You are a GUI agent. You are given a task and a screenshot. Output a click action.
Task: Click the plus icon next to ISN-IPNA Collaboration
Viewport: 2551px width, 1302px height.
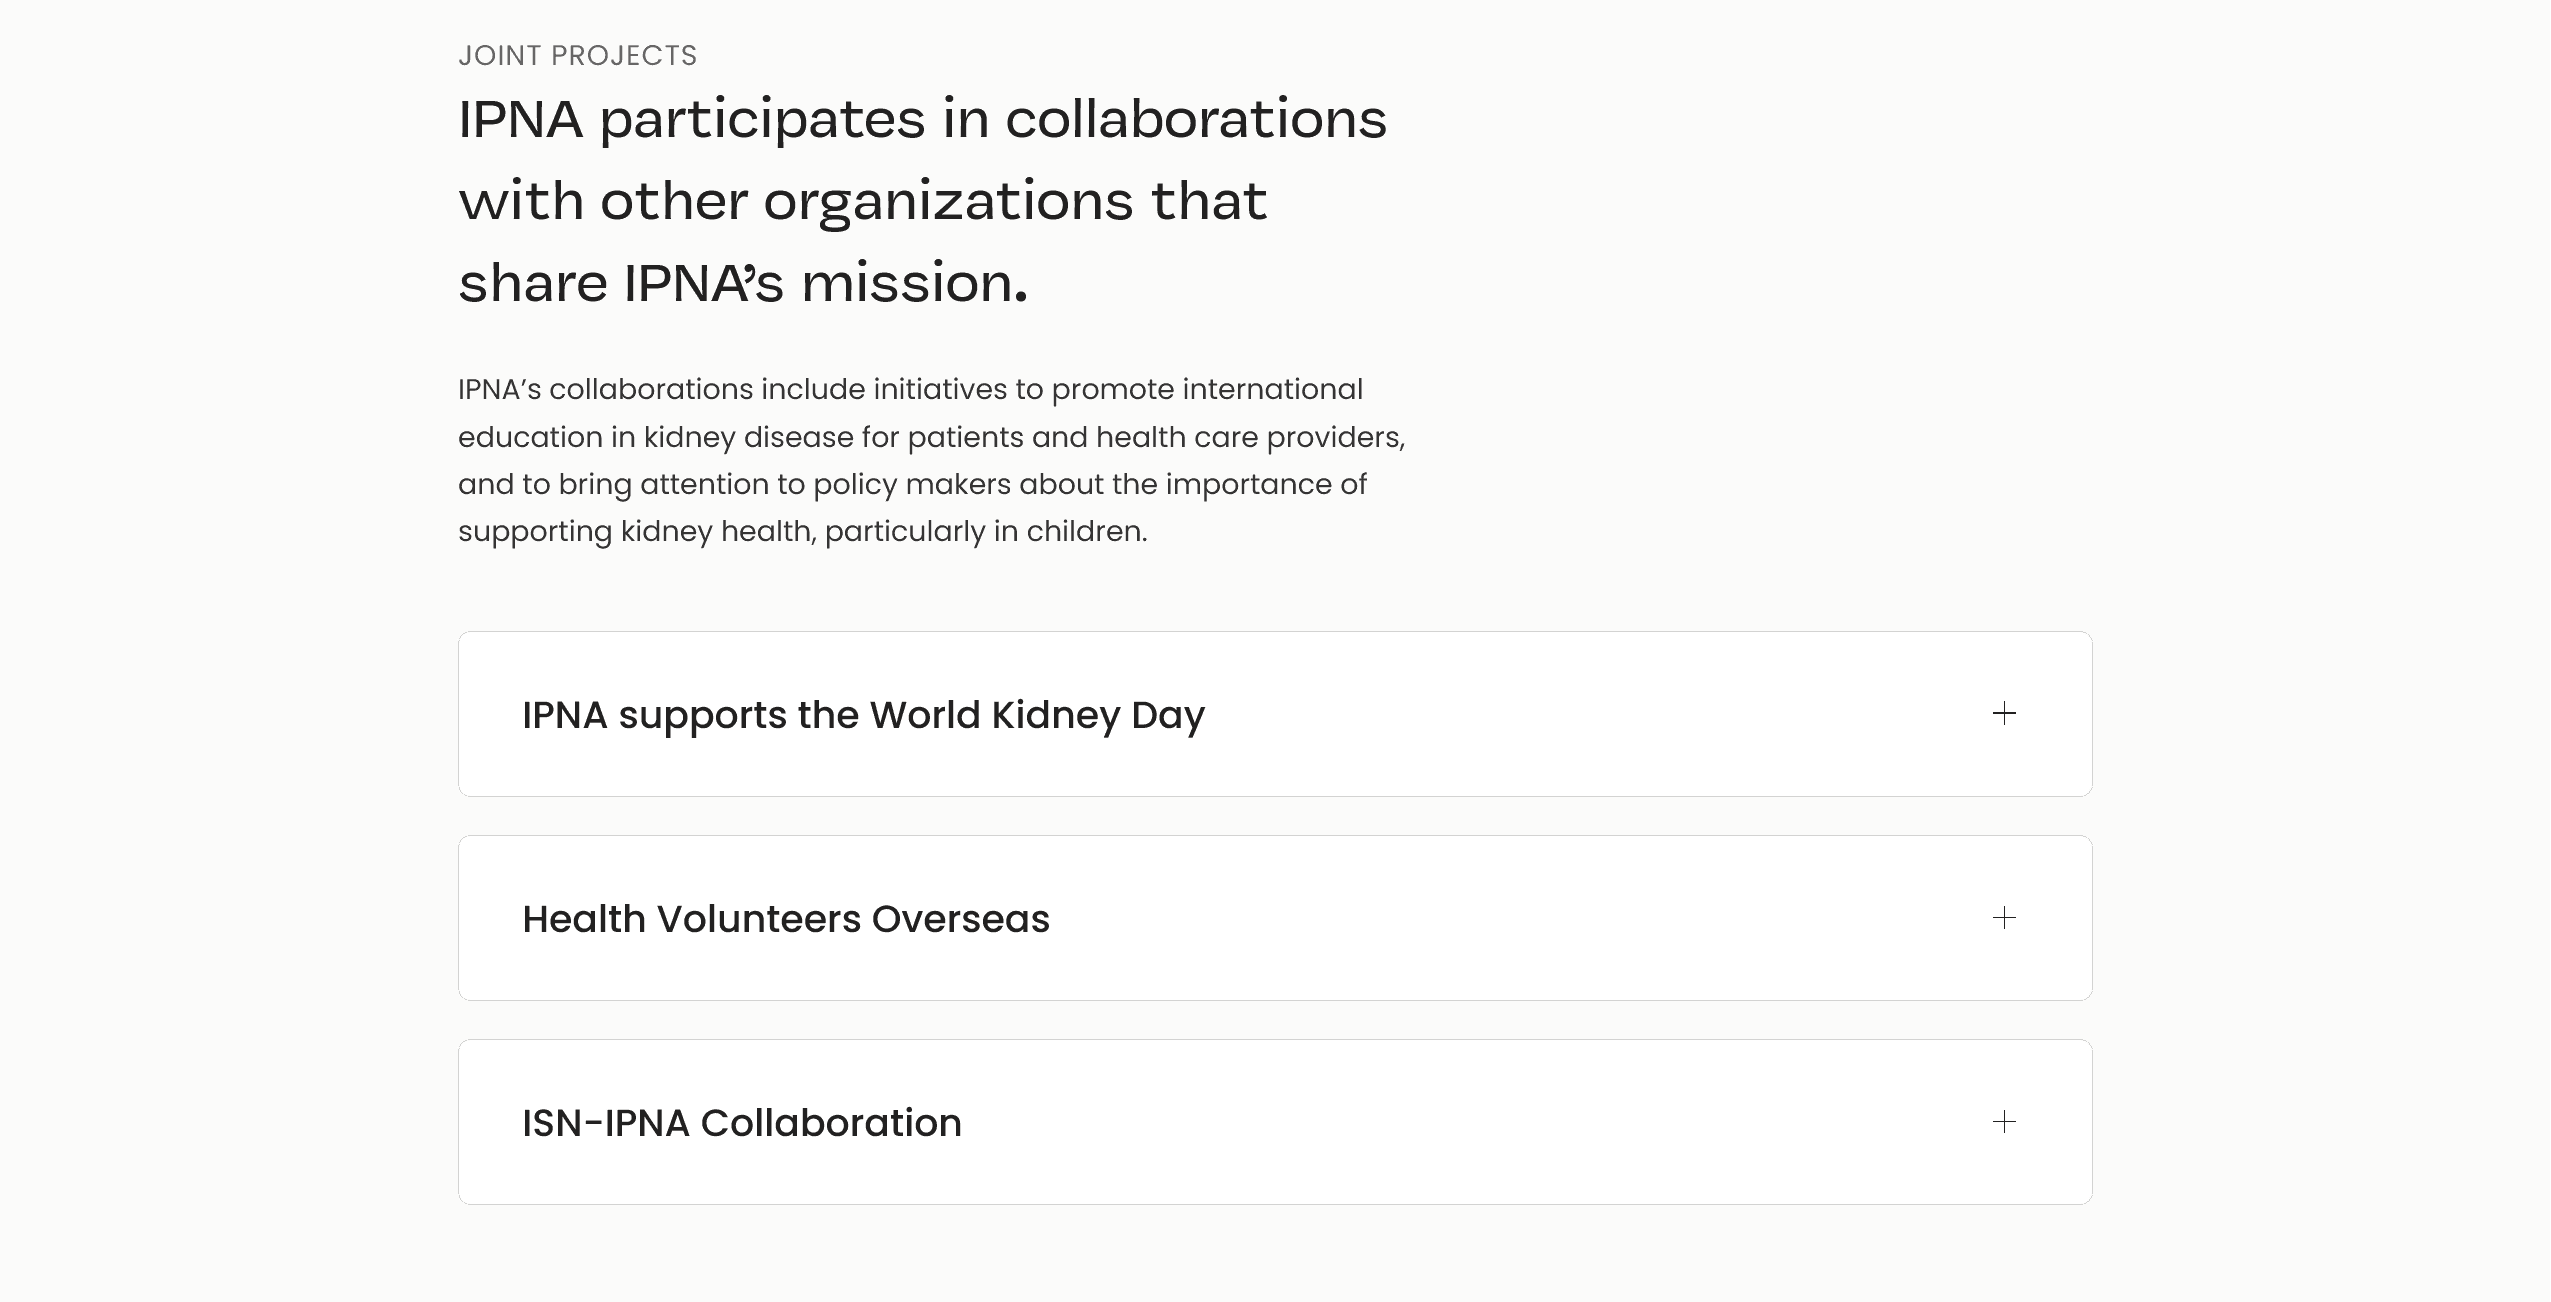coord(2003,1122)
